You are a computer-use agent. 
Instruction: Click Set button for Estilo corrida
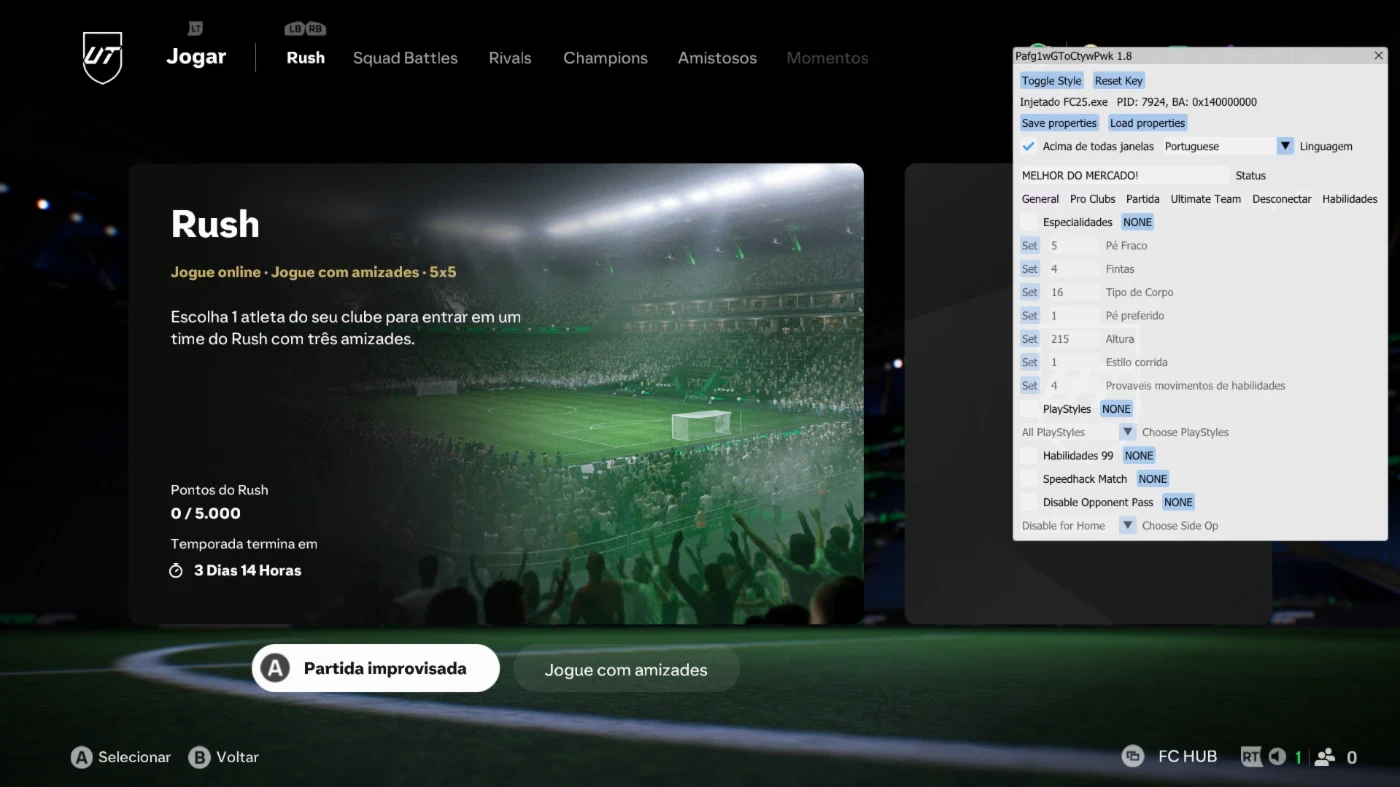point(1030,362)
